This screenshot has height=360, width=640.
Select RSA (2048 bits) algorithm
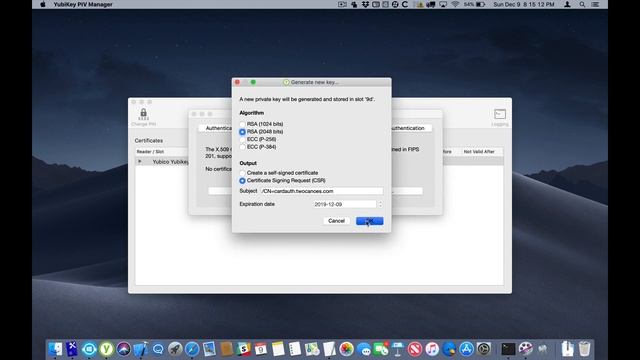click(x=242, y=132)
